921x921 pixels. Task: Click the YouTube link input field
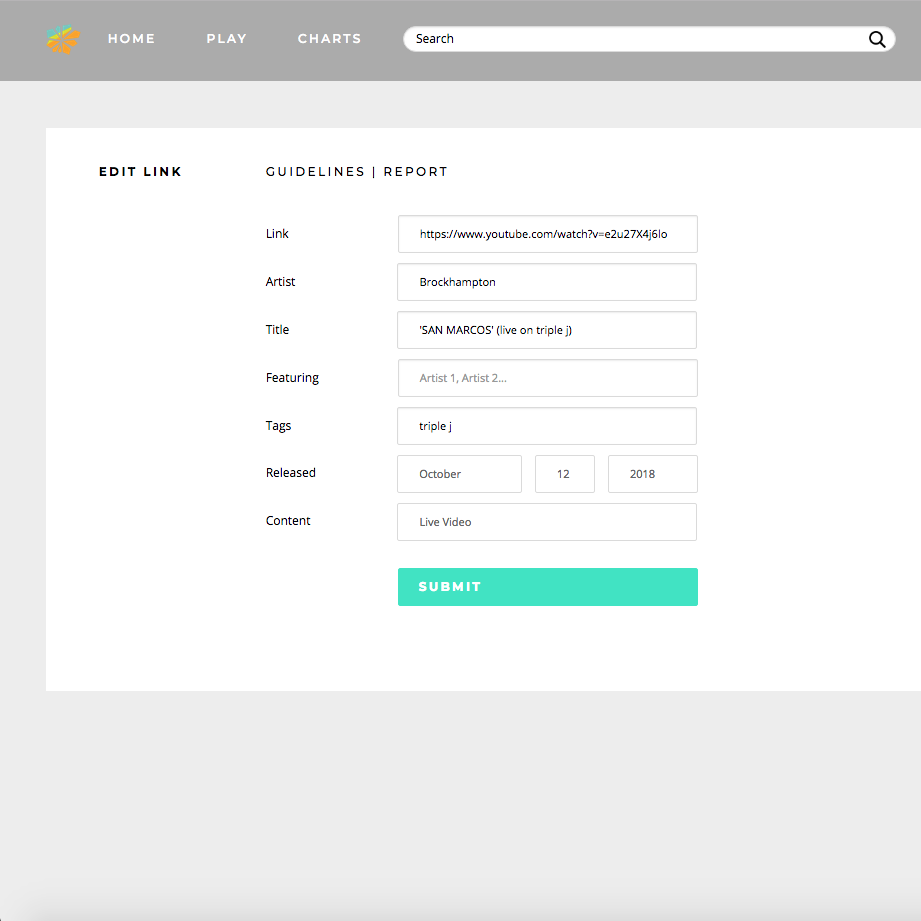tap(547, 233)
